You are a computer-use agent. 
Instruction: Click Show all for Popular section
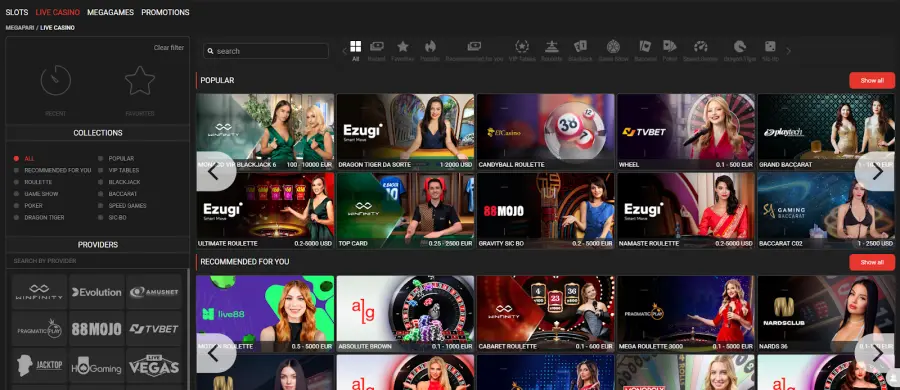coord(872,80)
